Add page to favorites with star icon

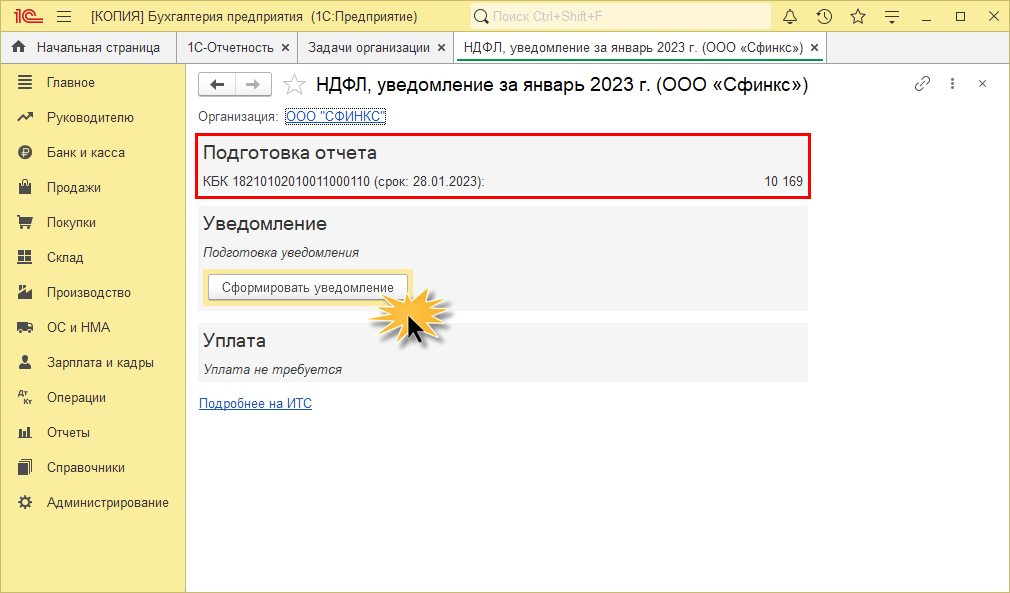294,84
